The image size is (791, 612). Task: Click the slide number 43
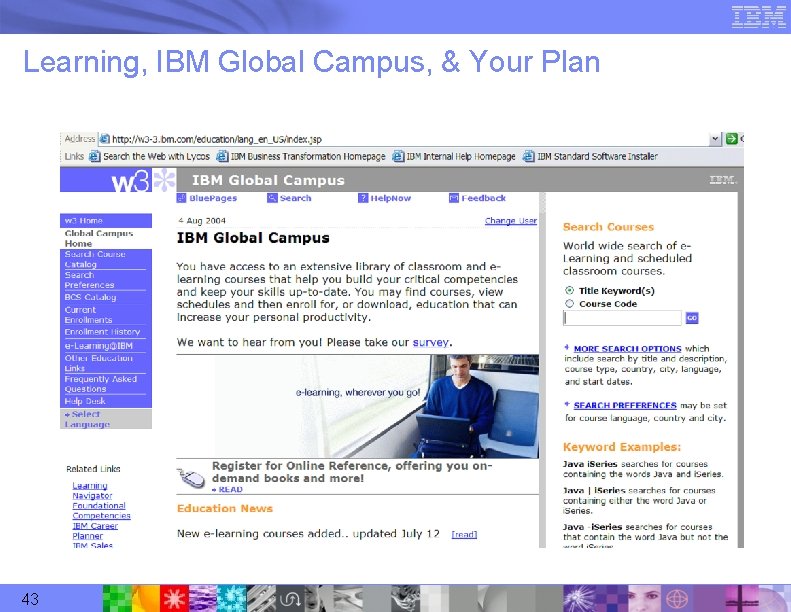pyautogui.click(x=30, y=599)
